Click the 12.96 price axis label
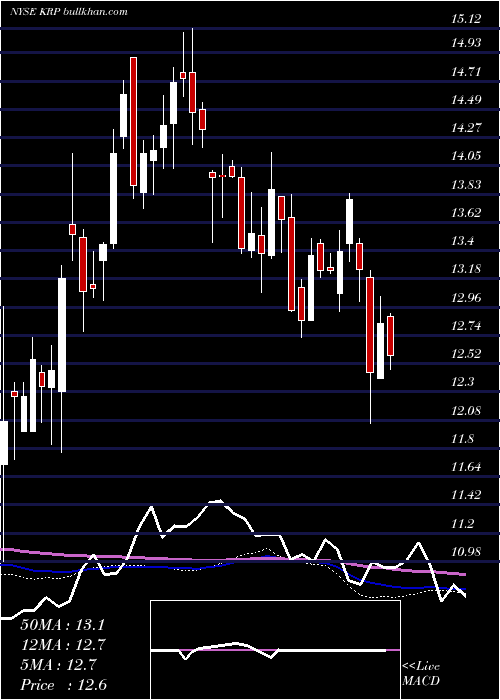 467,298
